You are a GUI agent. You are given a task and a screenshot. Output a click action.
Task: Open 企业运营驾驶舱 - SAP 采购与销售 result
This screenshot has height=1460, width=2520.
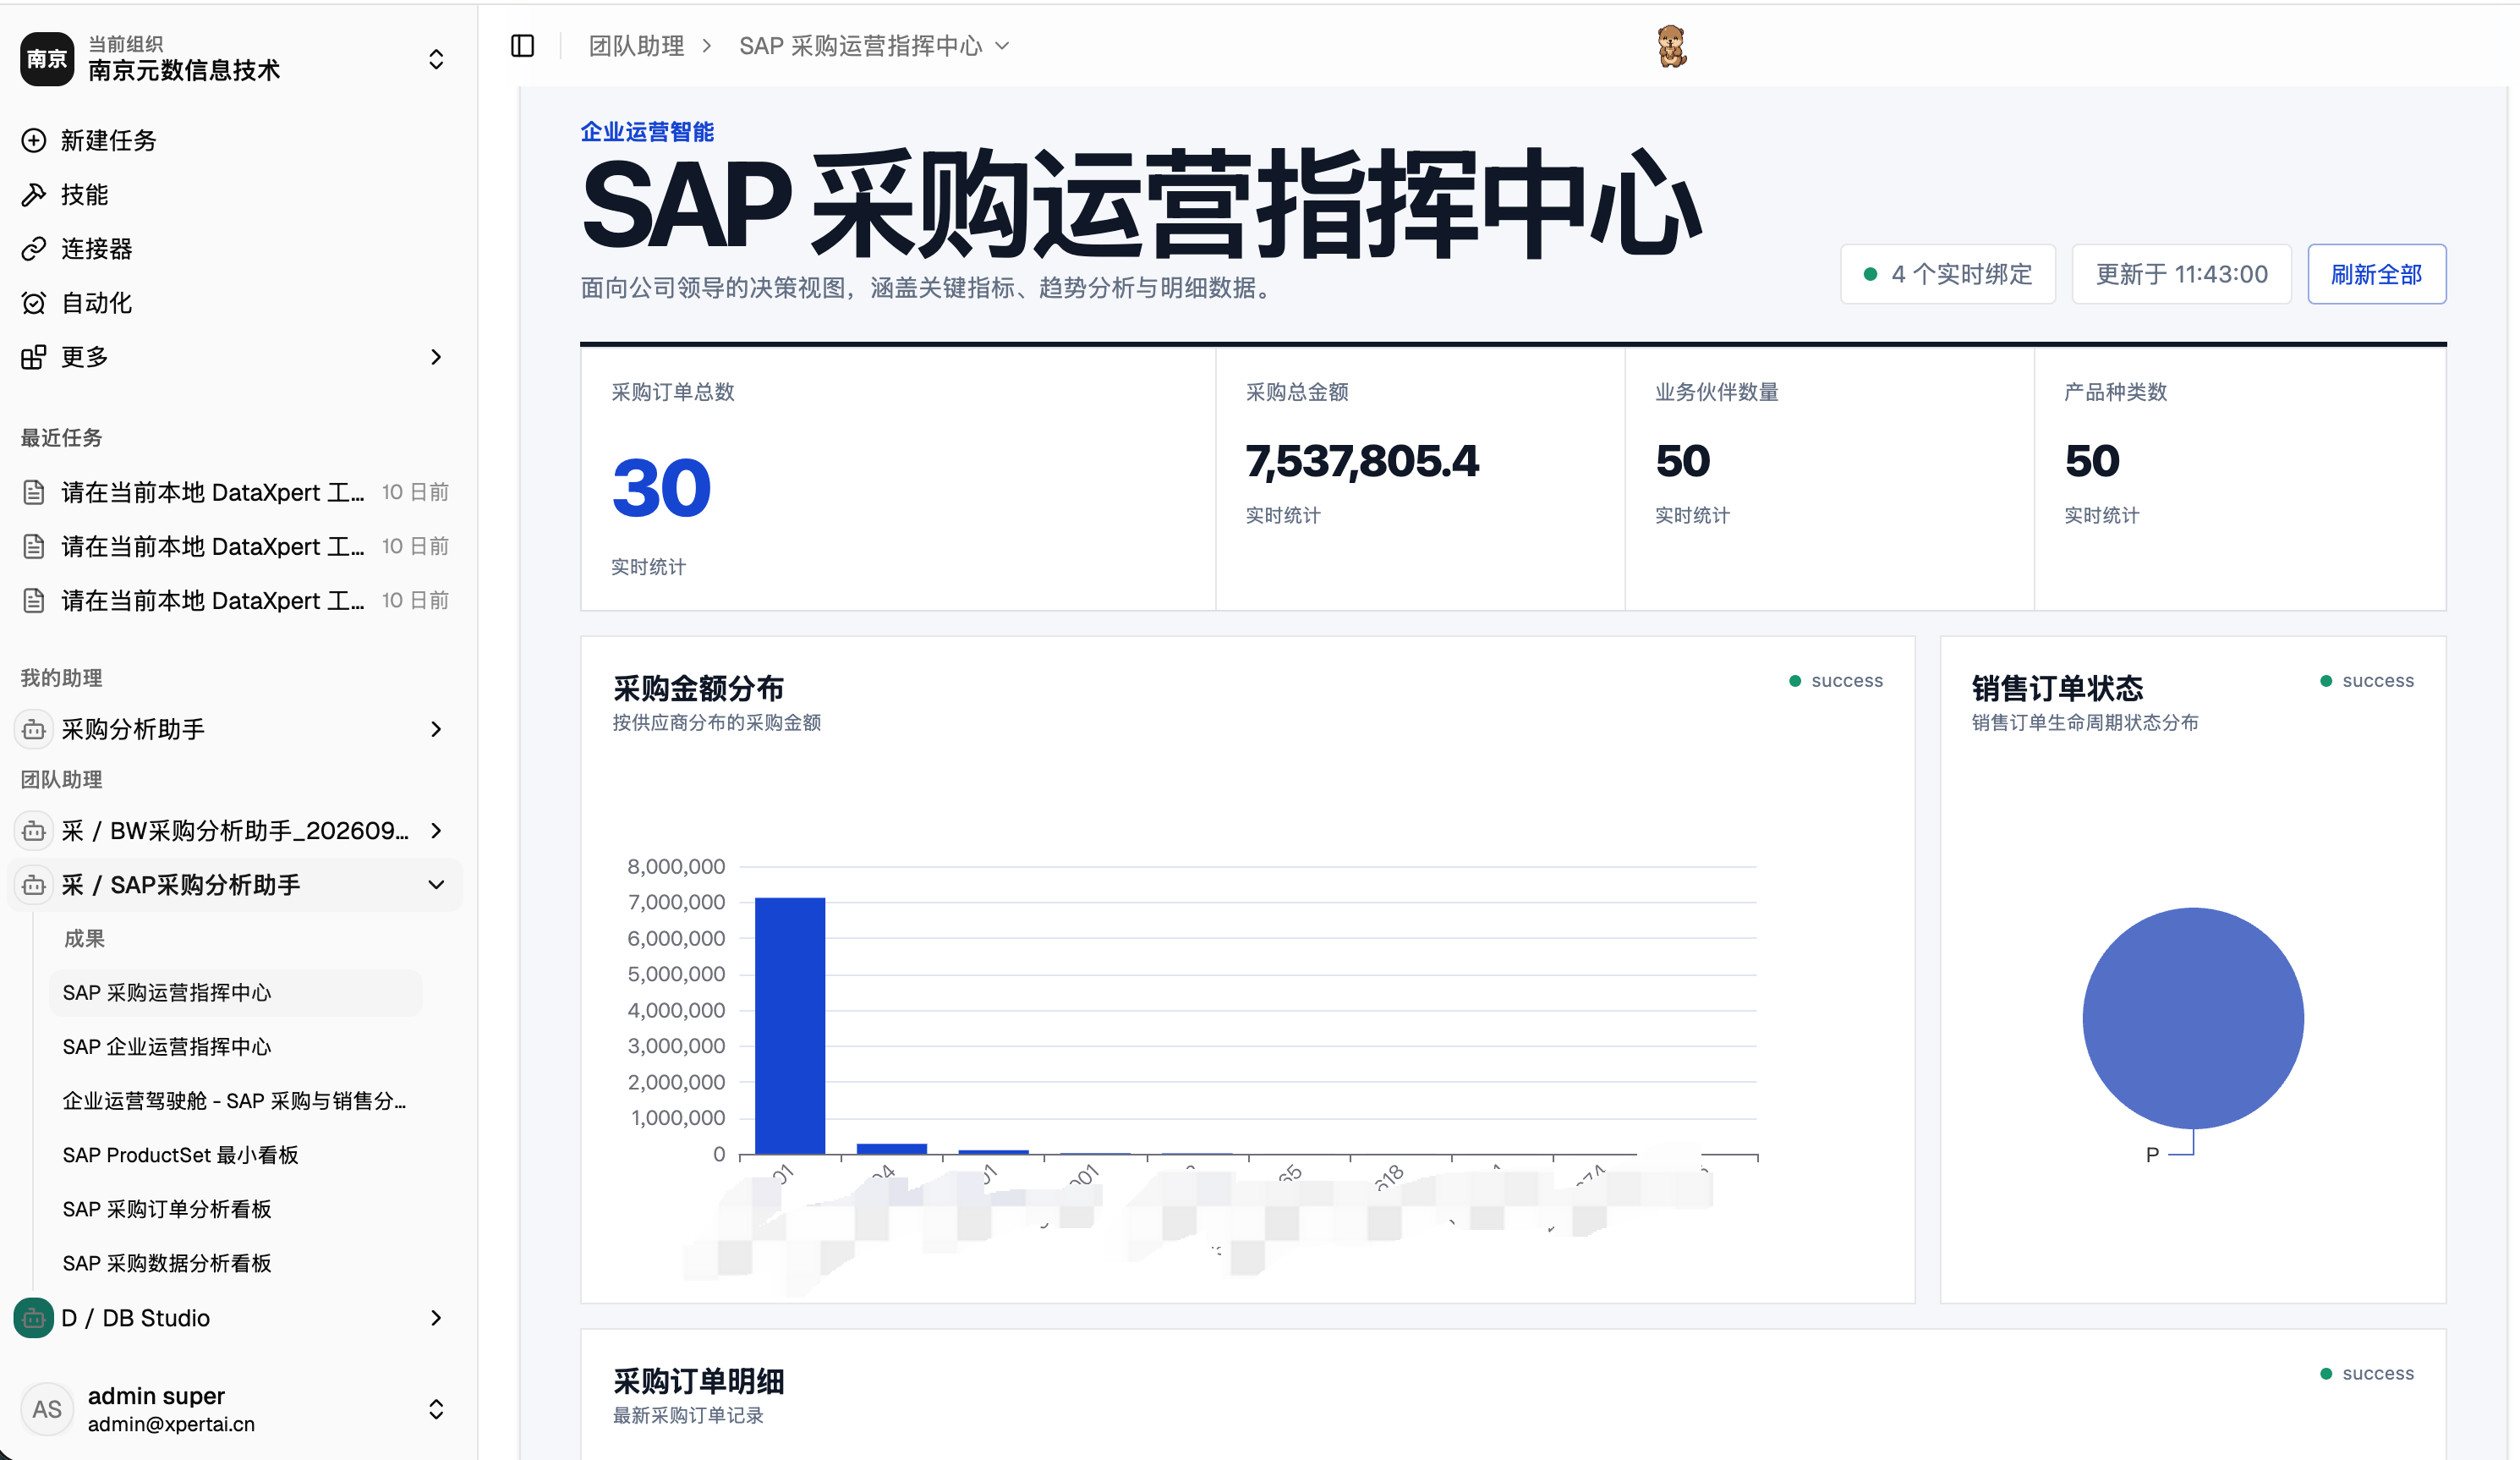pyautogui.click(x=235, y=1100)
